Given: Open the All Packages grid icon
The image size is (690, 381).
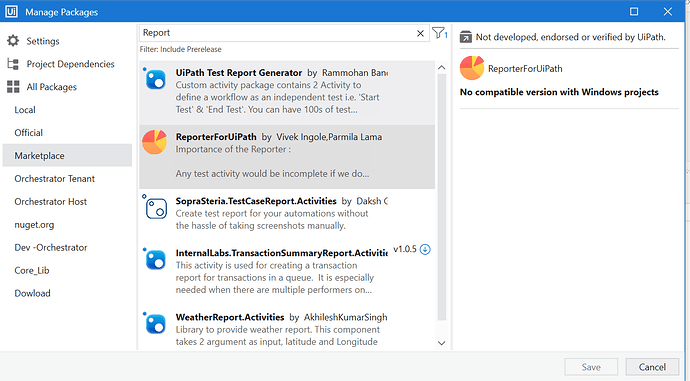Looking at the screenshot, I should [x=13, y=87].
